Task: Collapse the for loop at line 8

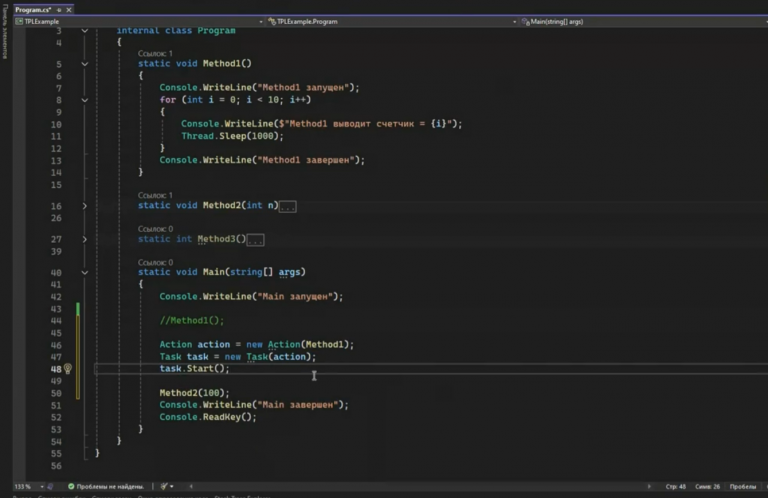Action: click(x=84, y=100)
